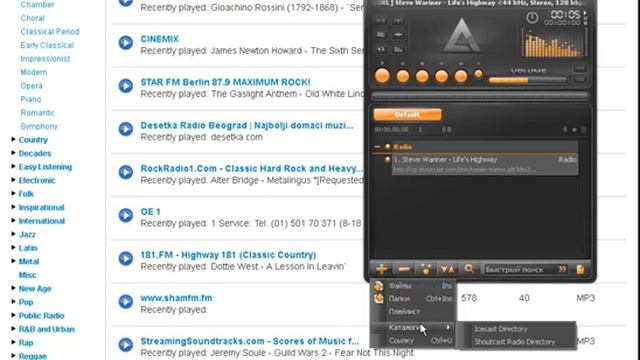Expand the Folk genre arrow
The image size is (640, 360).
coord(13,193)
